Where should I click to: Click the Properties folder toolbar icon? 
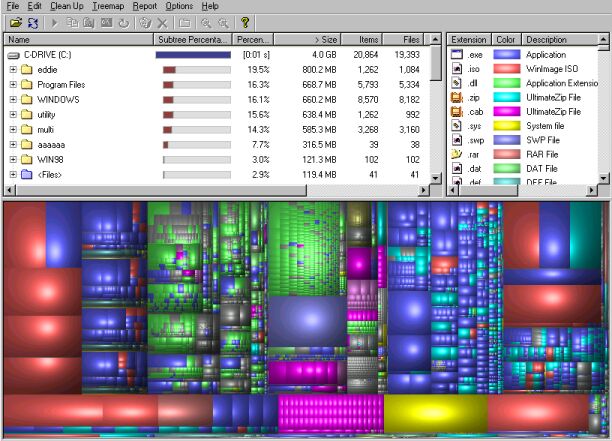[x=185, y=23]
